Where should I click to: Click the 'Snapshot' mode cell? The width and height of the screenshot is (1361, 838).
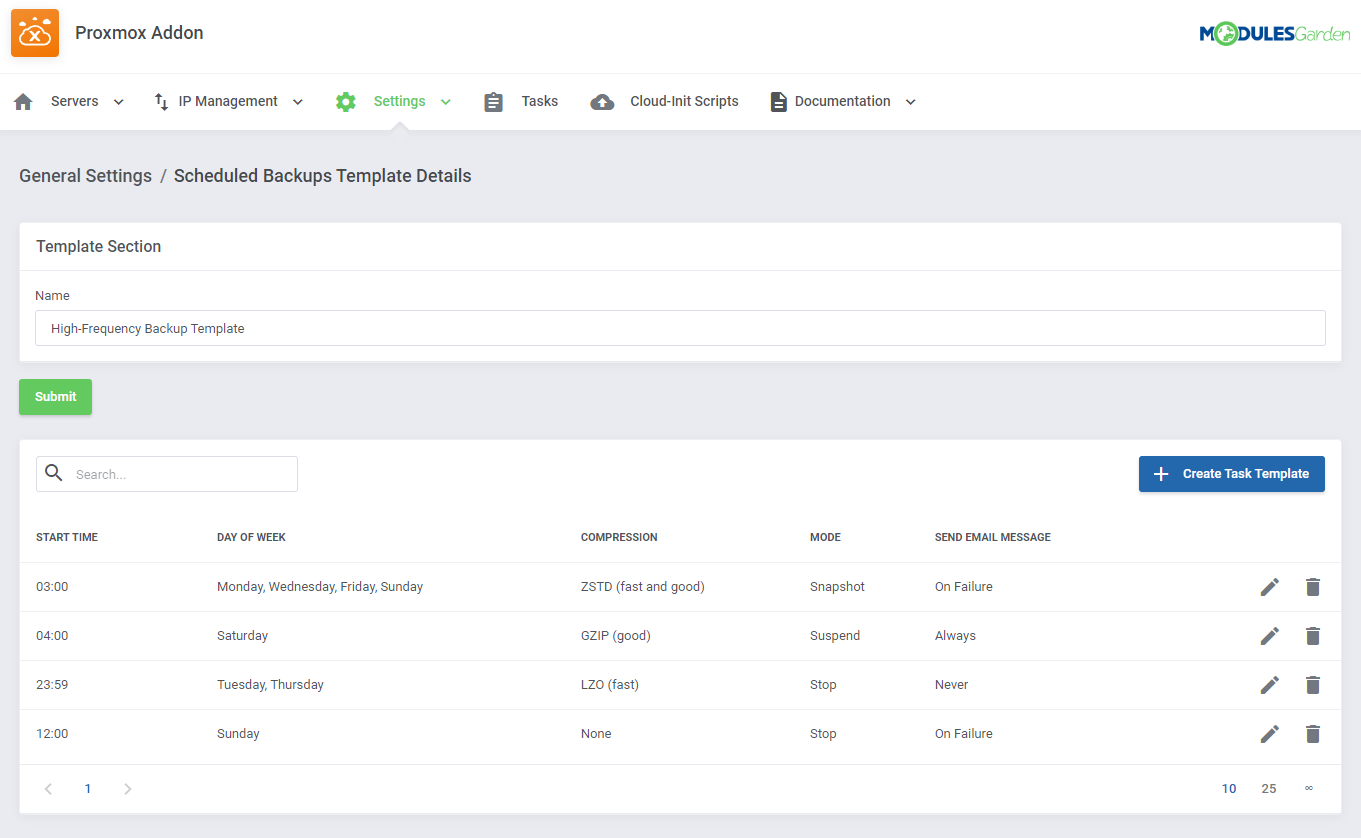(x=837, y=587)
